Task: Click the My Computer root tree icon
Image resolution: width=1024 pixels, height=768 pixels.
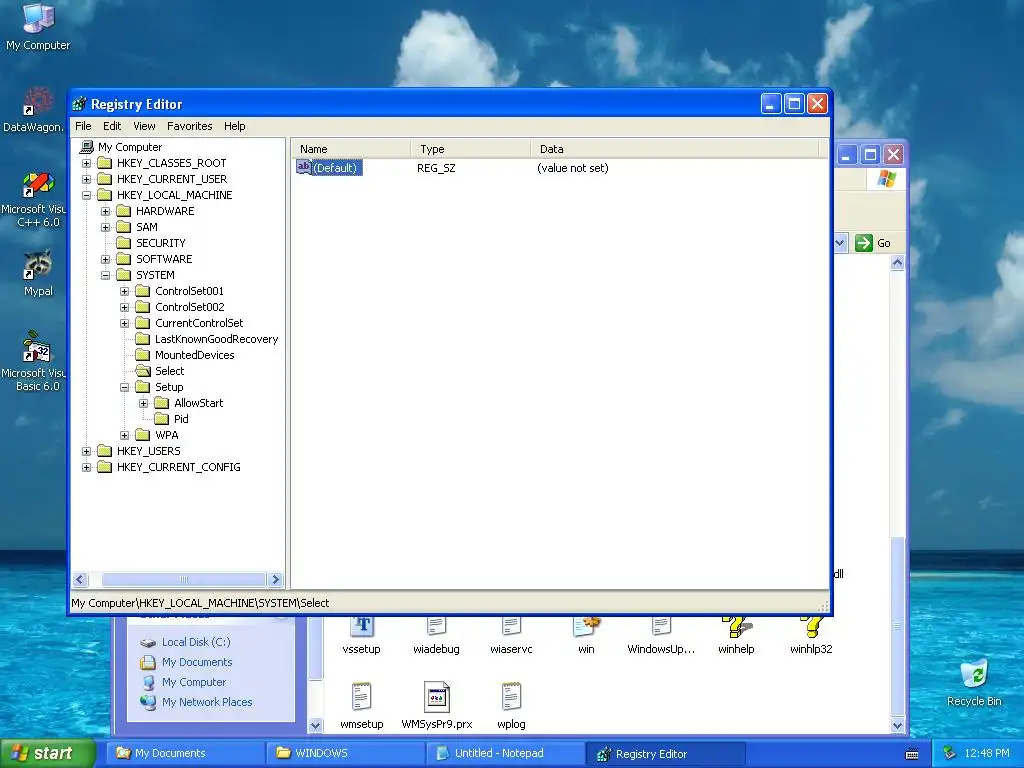Action: tap(86, 147)
